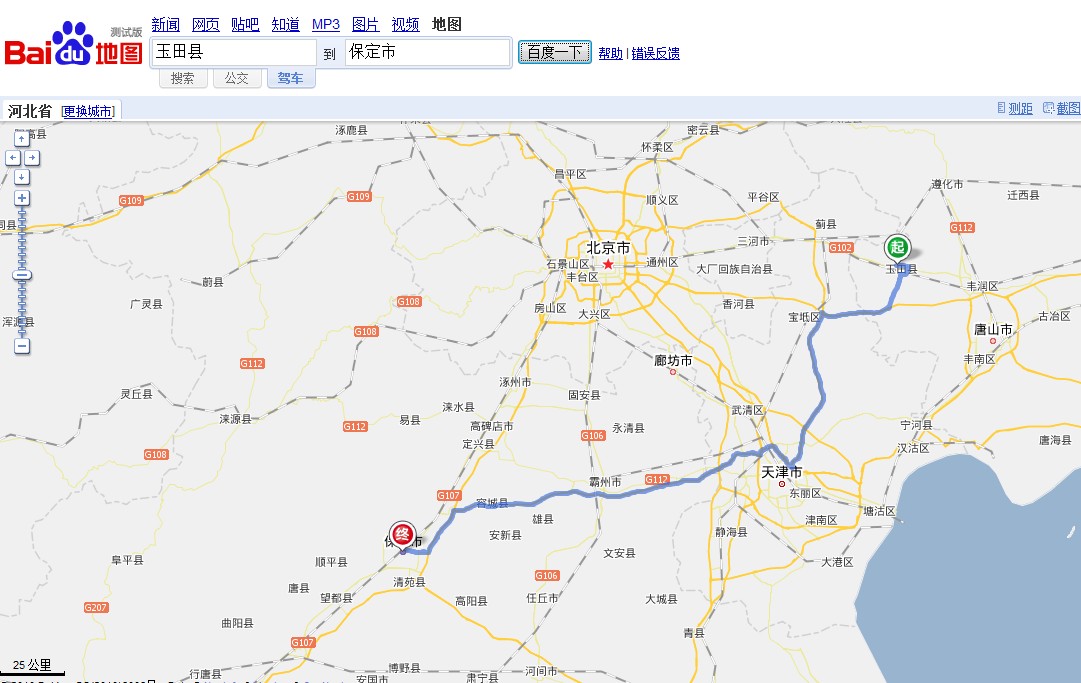Screen dimensions: 1081x683
Task: Click the G106 shield near 固安县
Action: [x=593, y=436]
